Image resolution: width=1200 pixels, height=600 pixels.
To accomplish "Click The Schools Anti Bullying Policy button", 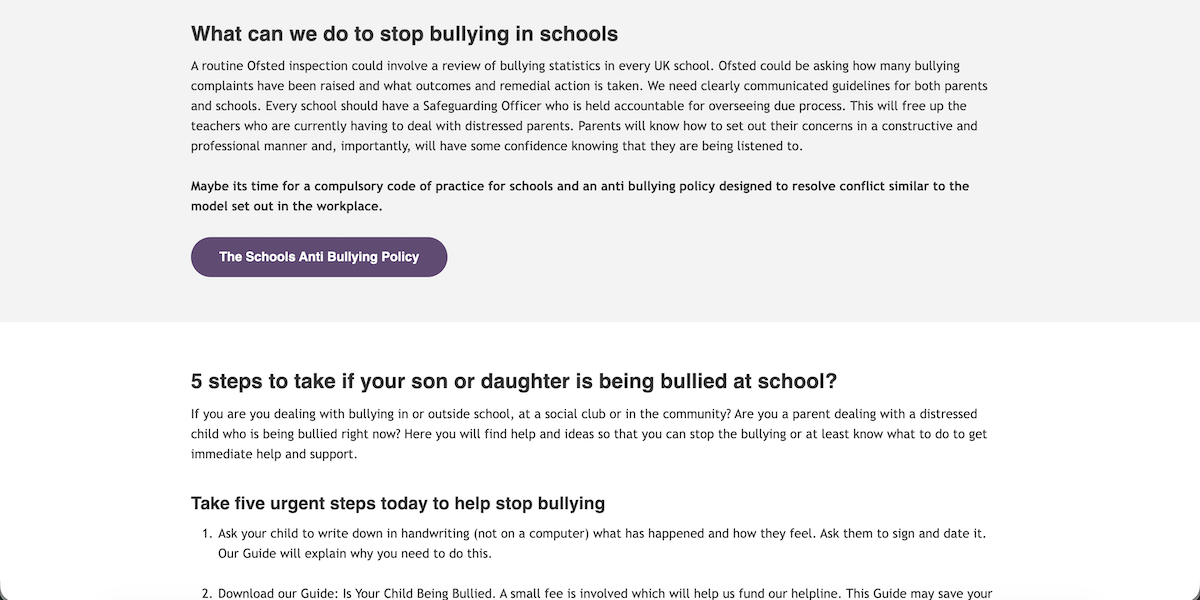I will [318, 257].
